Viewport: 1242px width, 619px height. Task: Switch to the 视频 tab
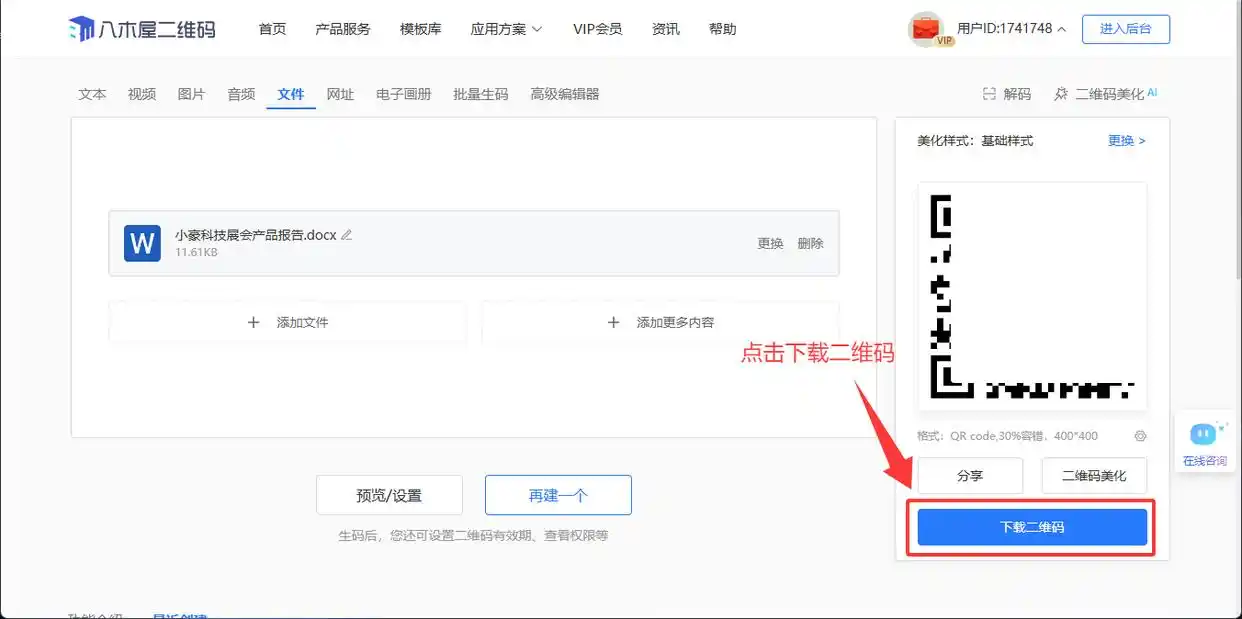[x=142, y=94]
